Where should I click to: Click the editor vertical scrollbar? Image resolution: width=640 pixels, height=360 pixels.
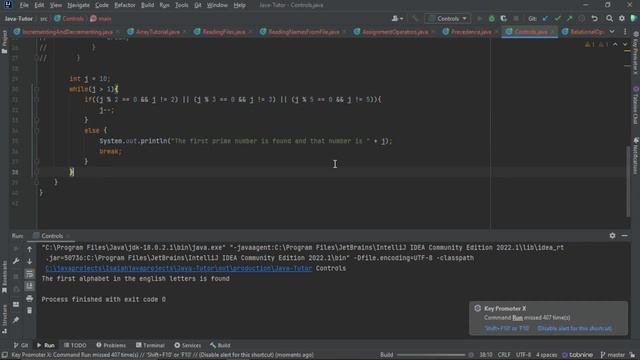click(628, 182)
